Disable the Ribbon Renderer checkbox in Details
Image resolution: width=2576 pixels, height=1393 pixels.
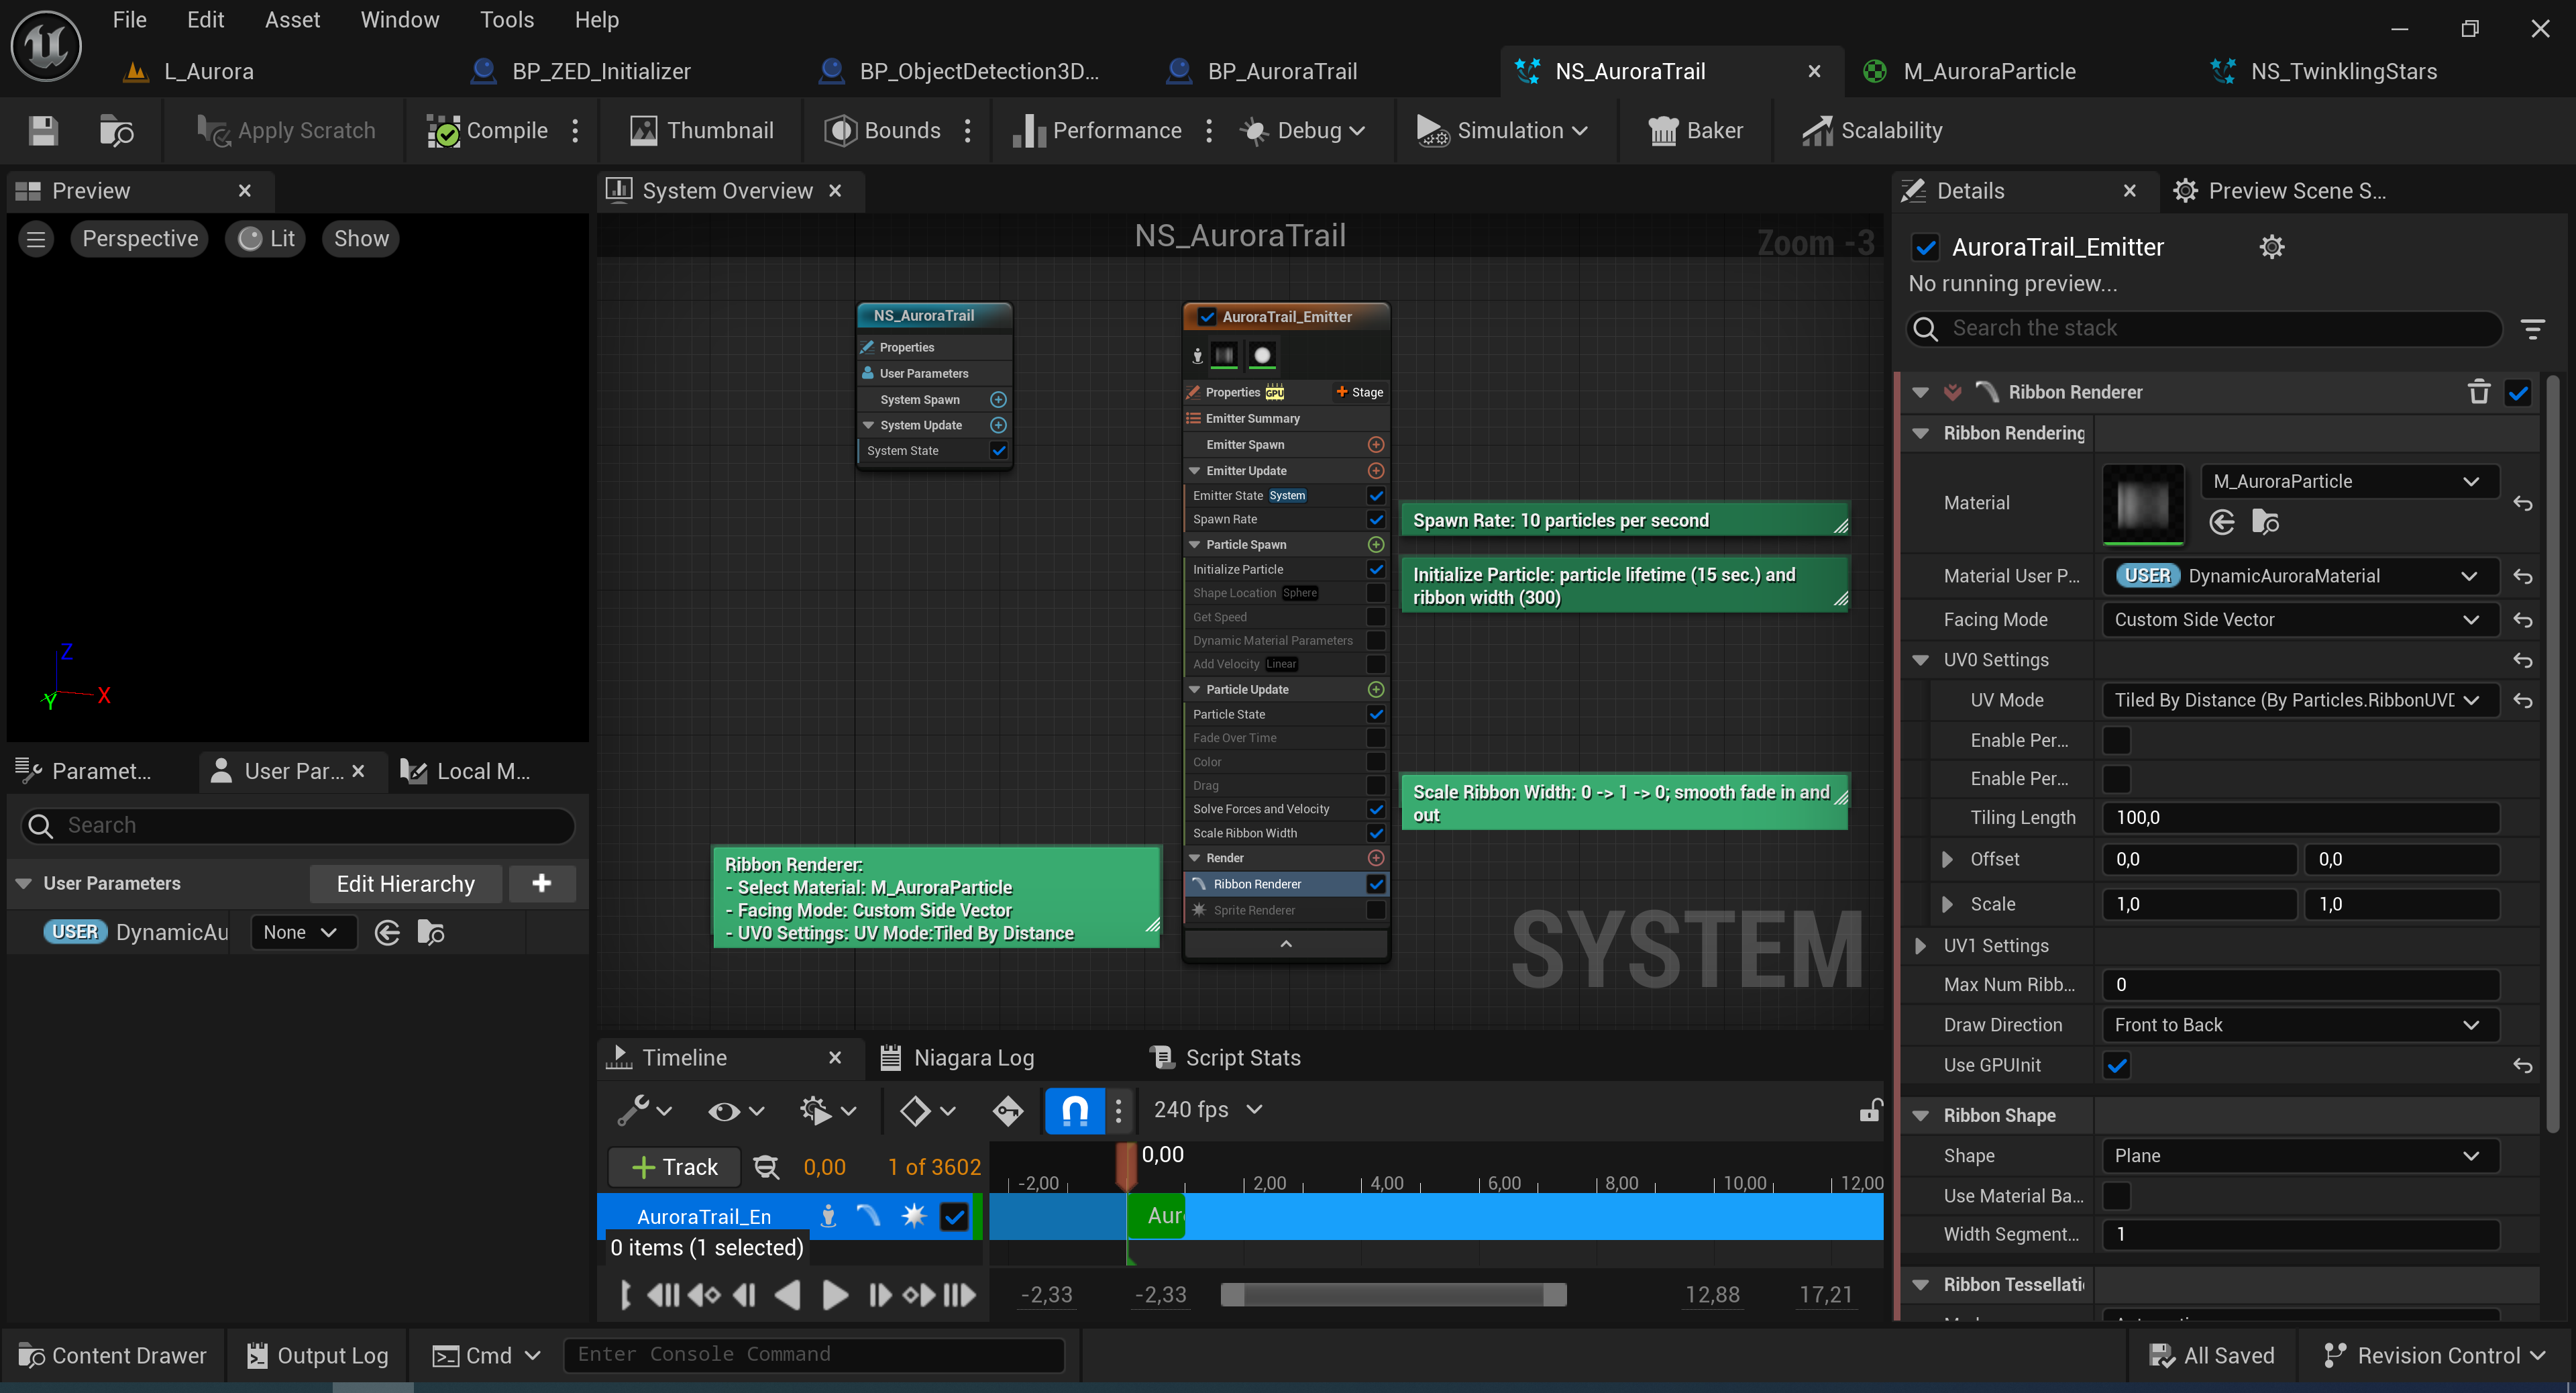coord(2517,392)
